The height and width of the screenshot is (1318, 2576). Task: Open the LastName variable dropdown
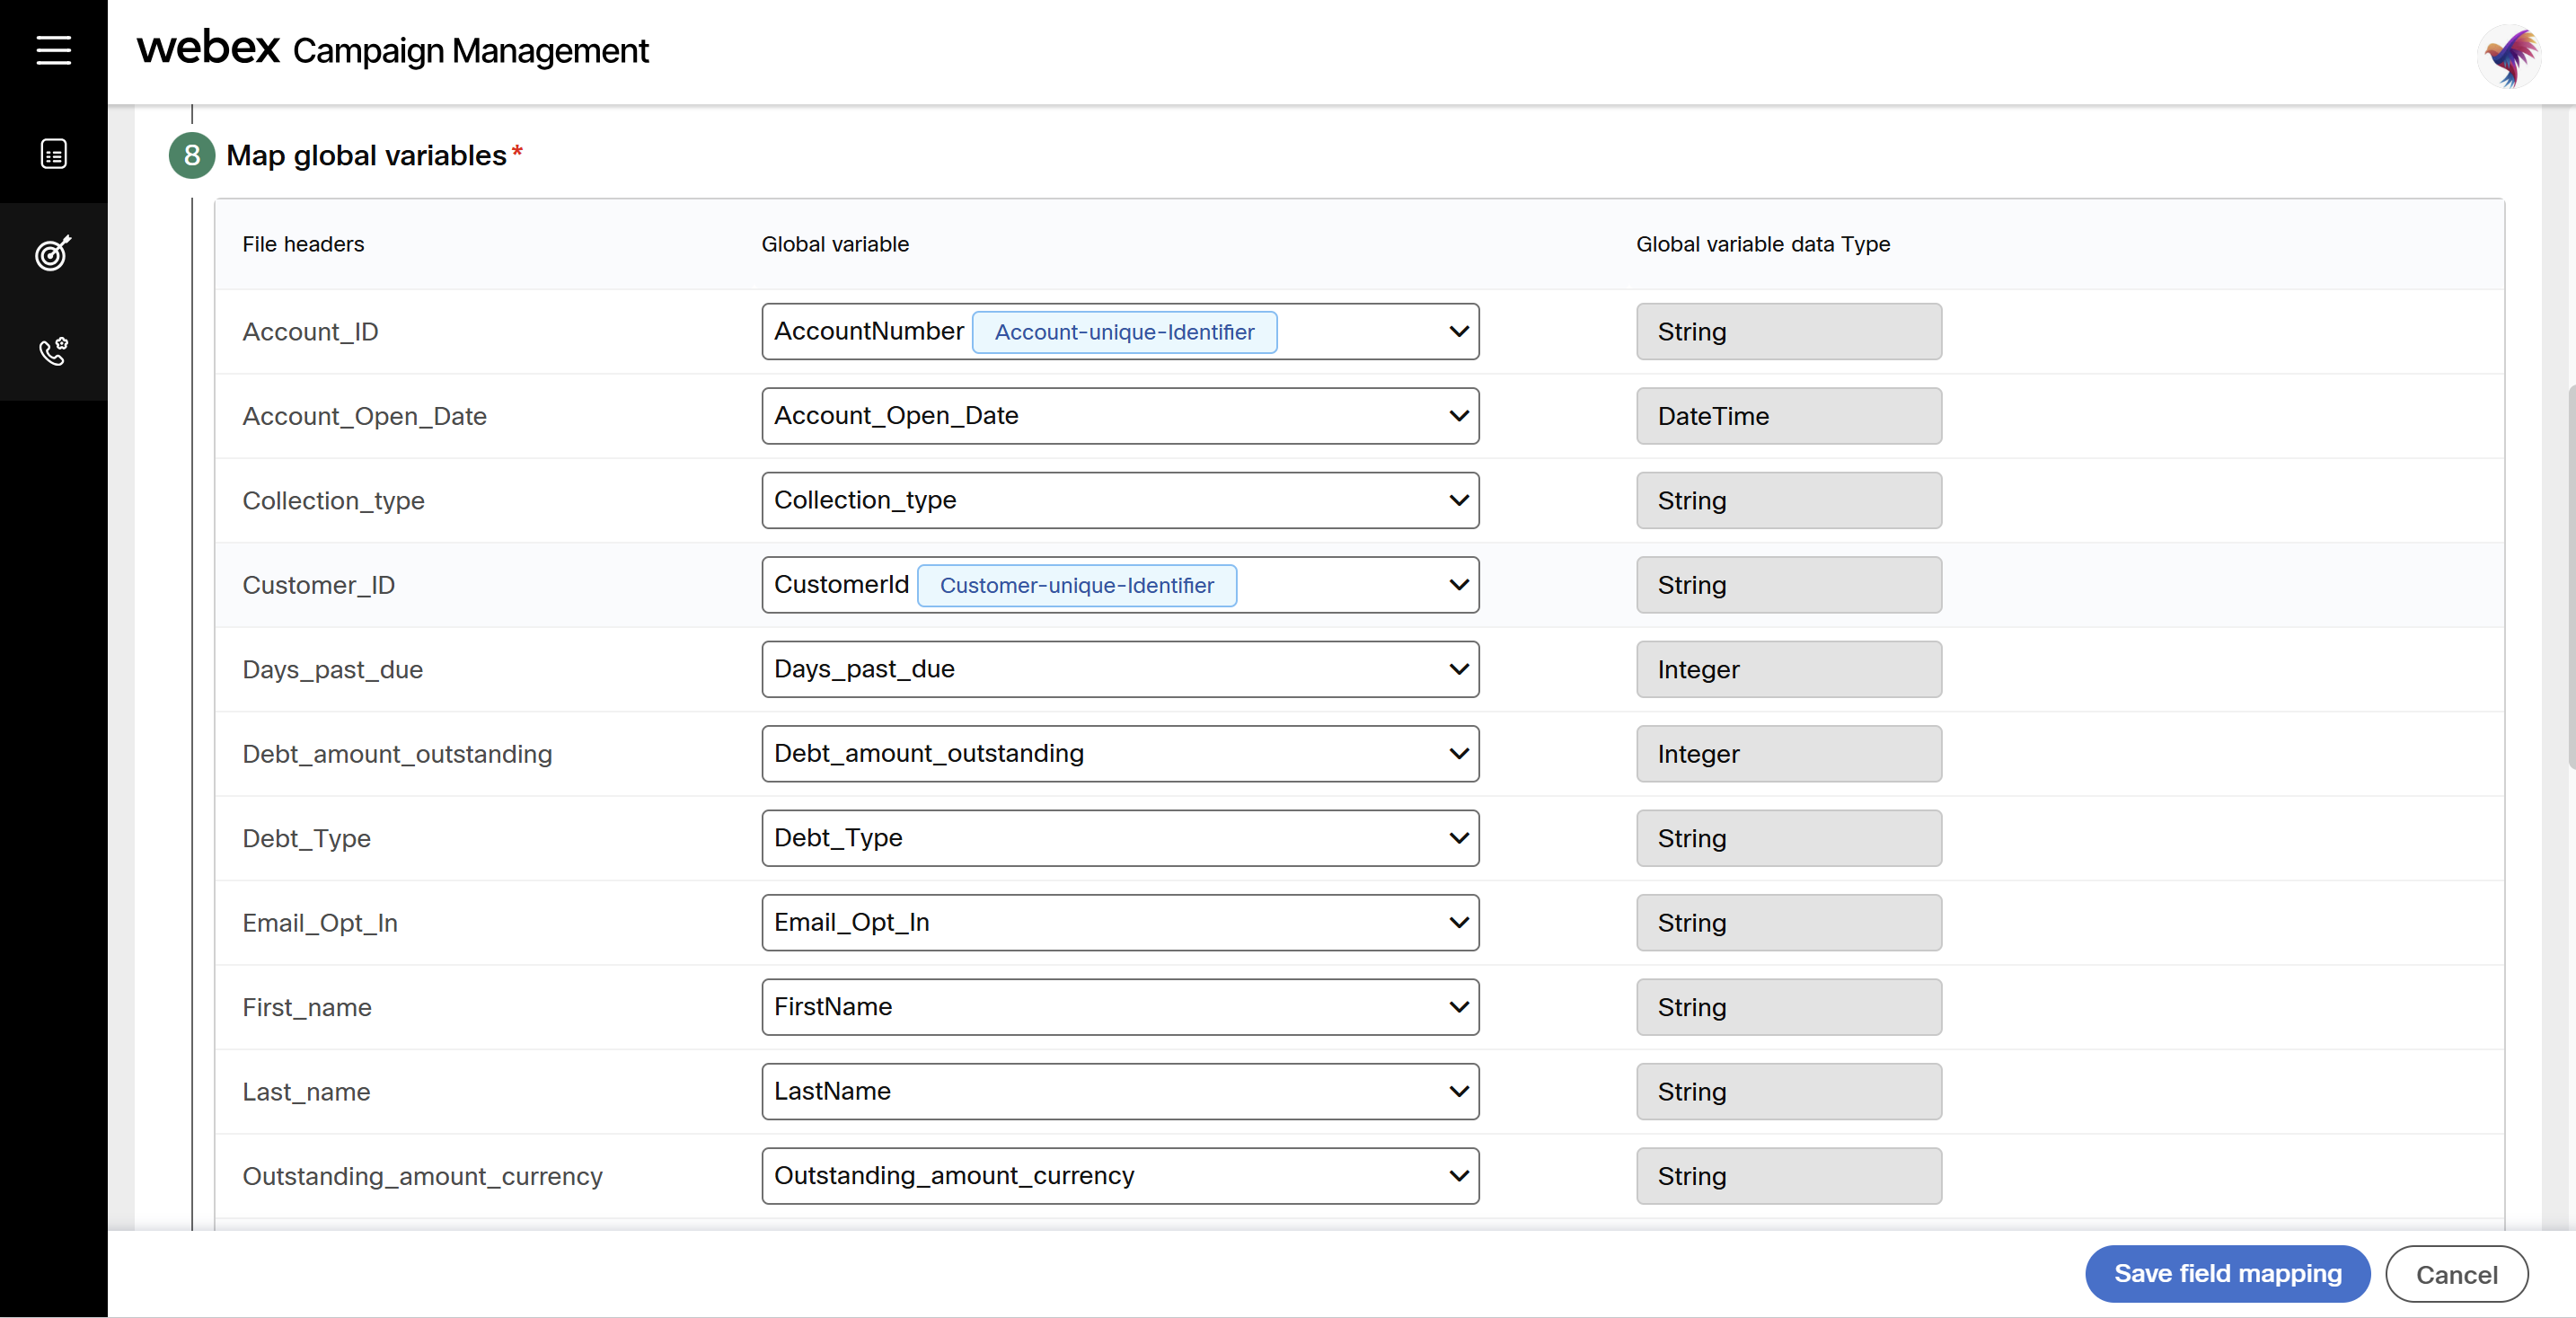(x=1119, y=1091)
